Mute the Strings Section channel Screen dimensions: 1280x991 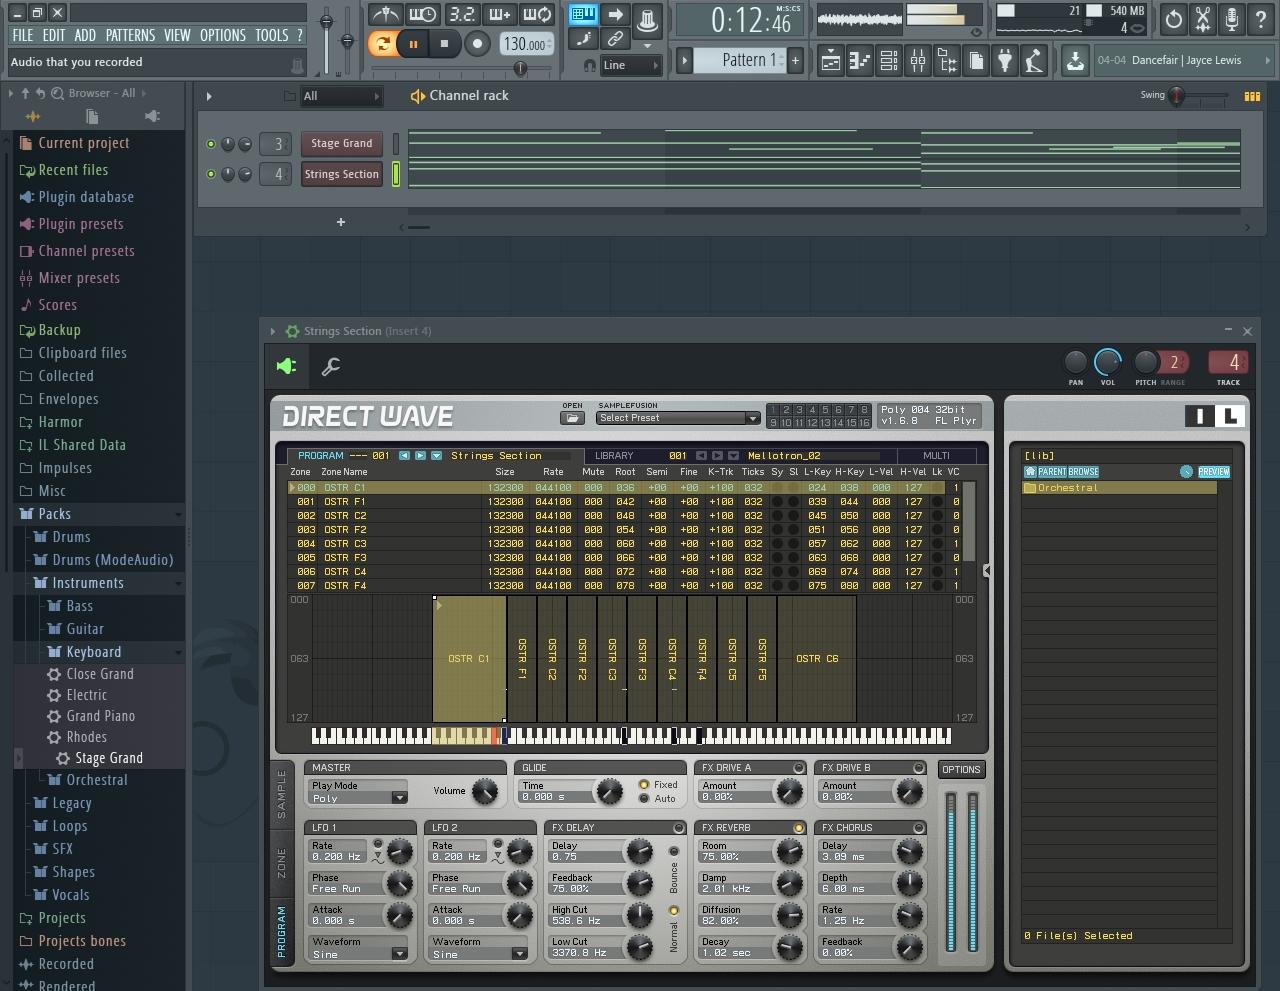[x=210, y=174]
